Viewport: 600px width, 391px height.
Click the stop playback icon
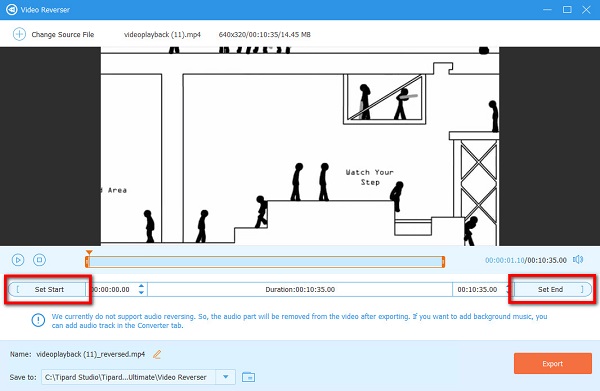[39, 260]
